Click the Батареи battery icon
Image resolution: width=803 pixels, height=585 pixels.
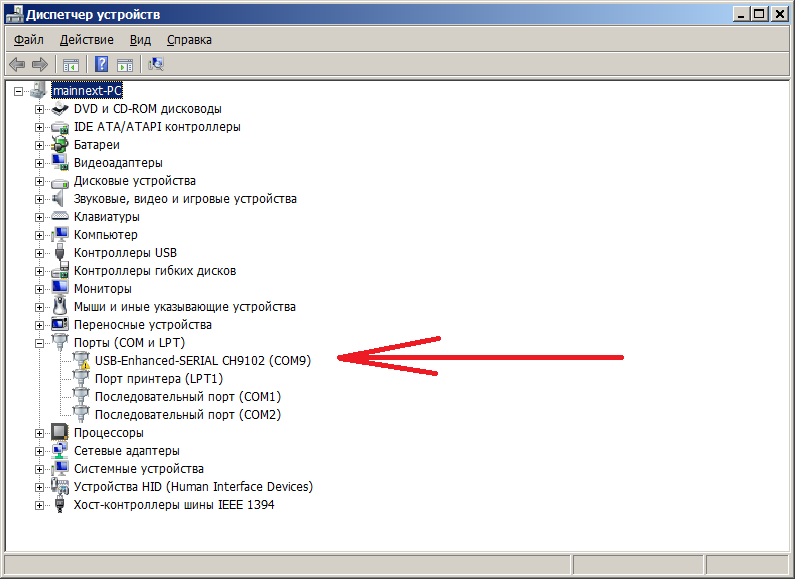60,145
